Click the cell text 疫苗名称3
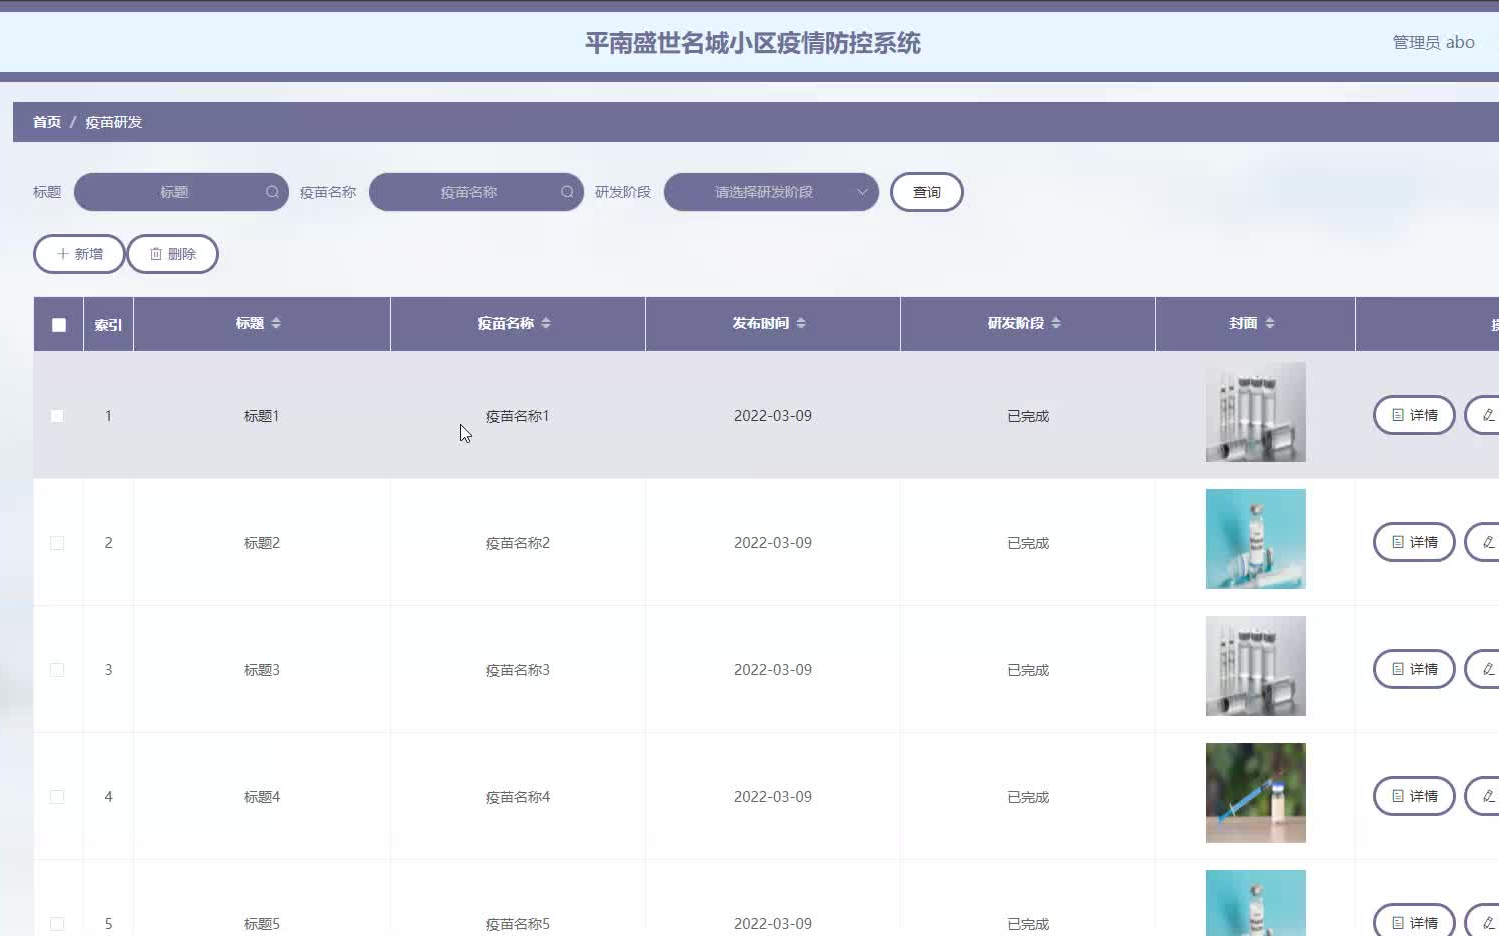Image resolution: width=1499 pixels, height=936 pixels. tap(518, 670)
